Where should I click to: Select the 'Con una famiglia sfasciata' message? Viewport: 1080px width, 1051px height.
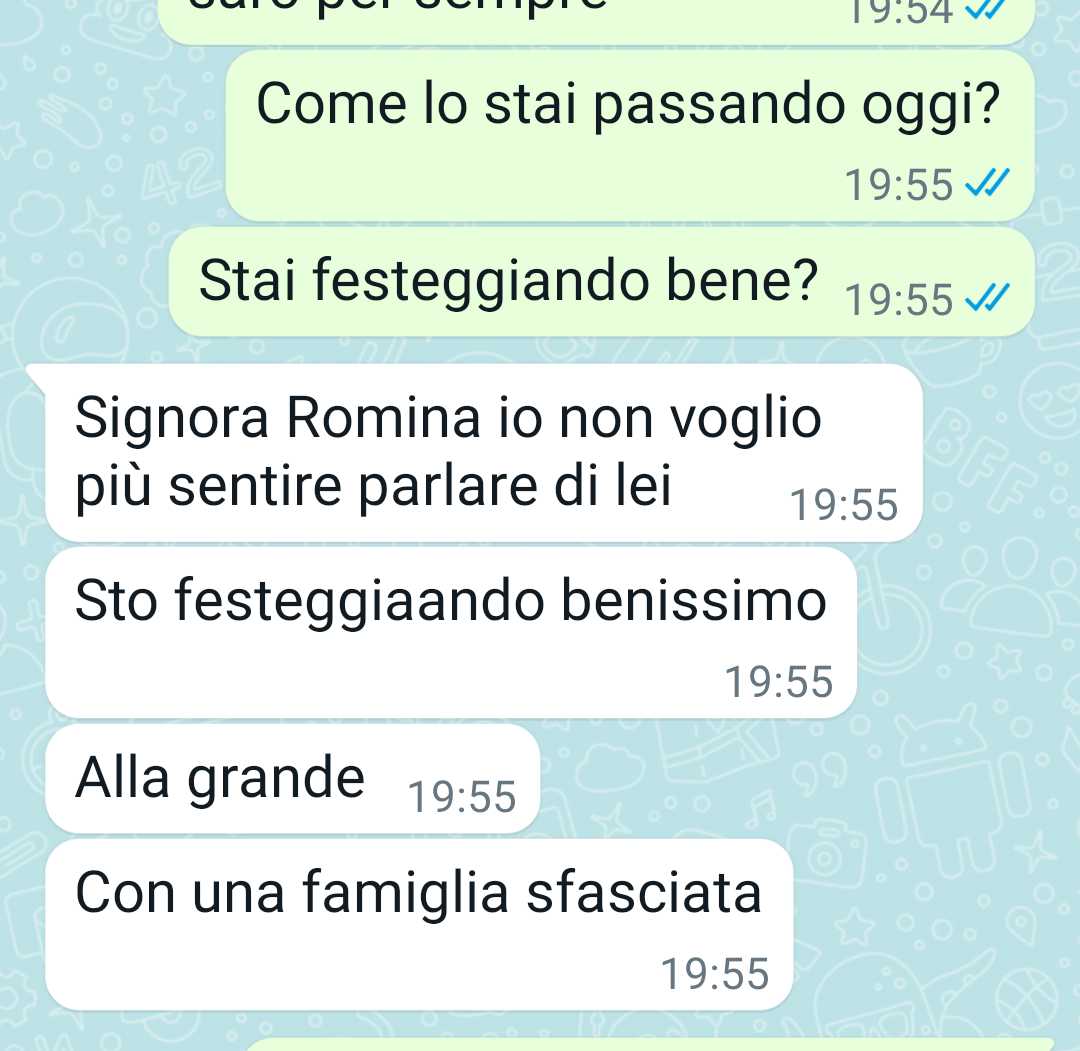point(419,925)
